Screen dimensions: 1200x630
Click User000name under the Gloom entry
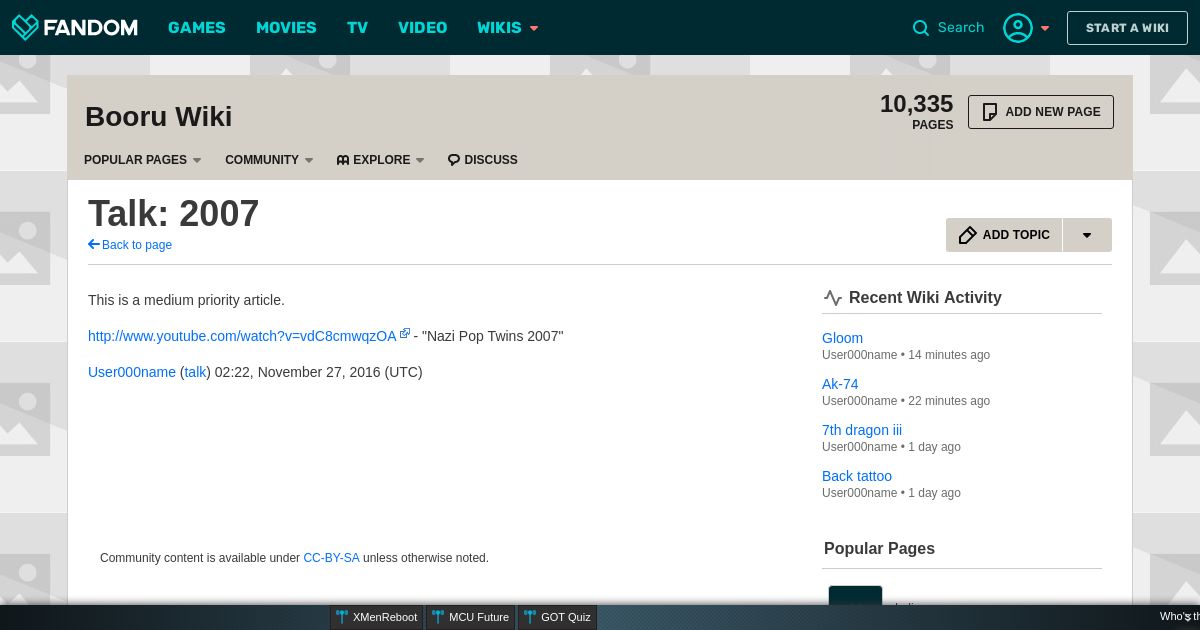tap(859, 355)
